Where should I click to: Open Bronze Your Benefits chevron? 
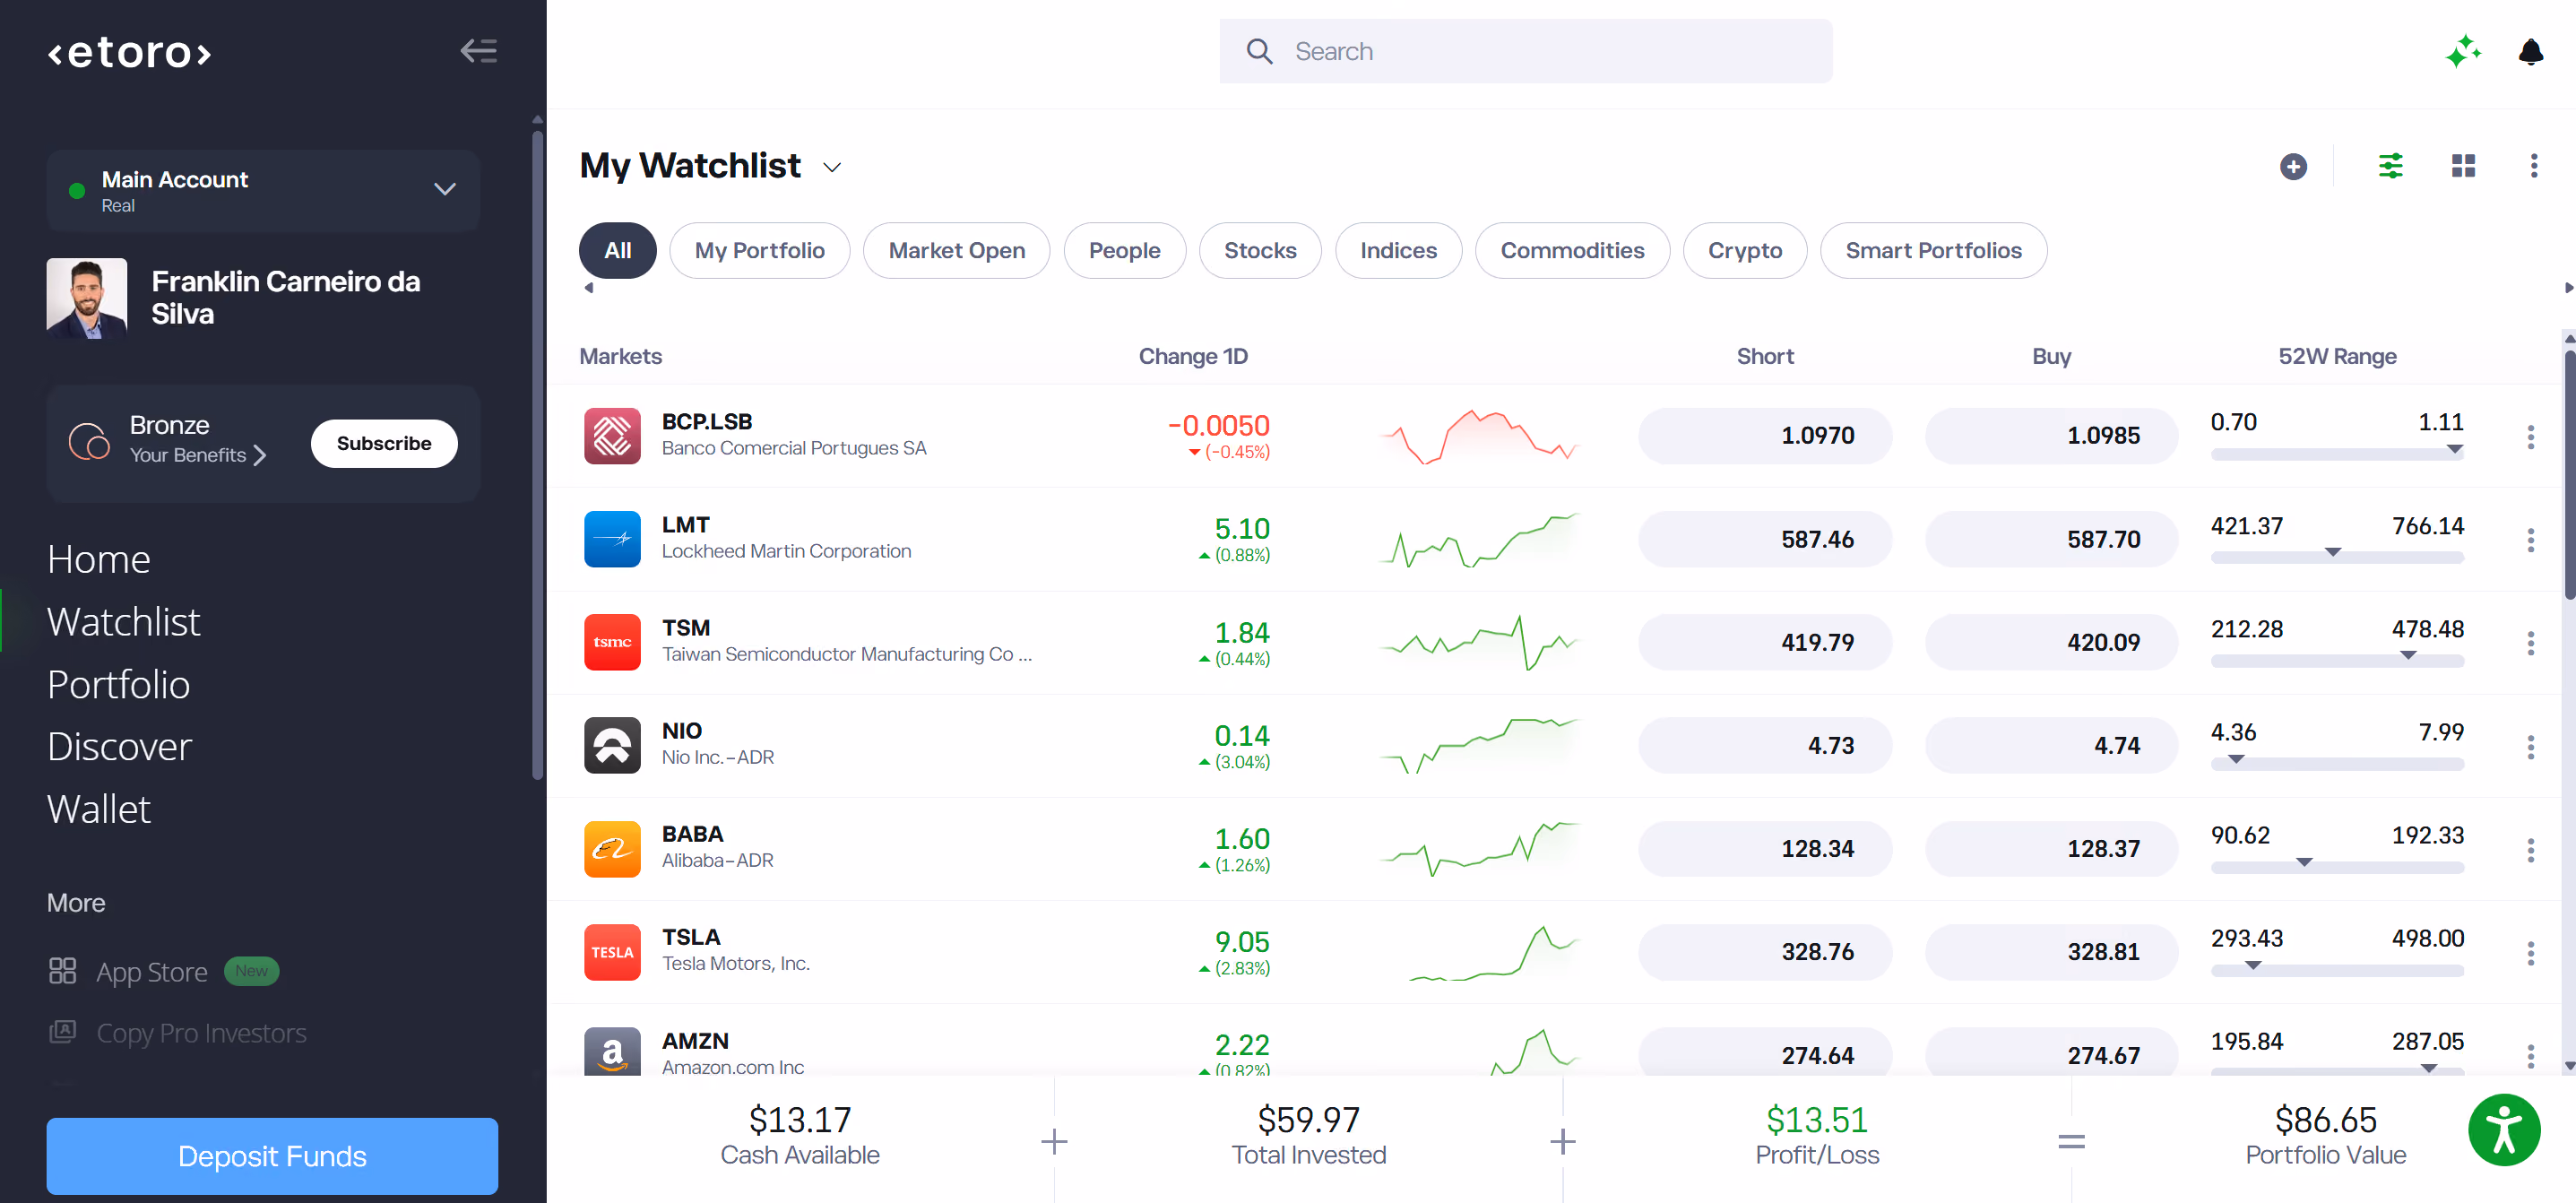(260, 455)
